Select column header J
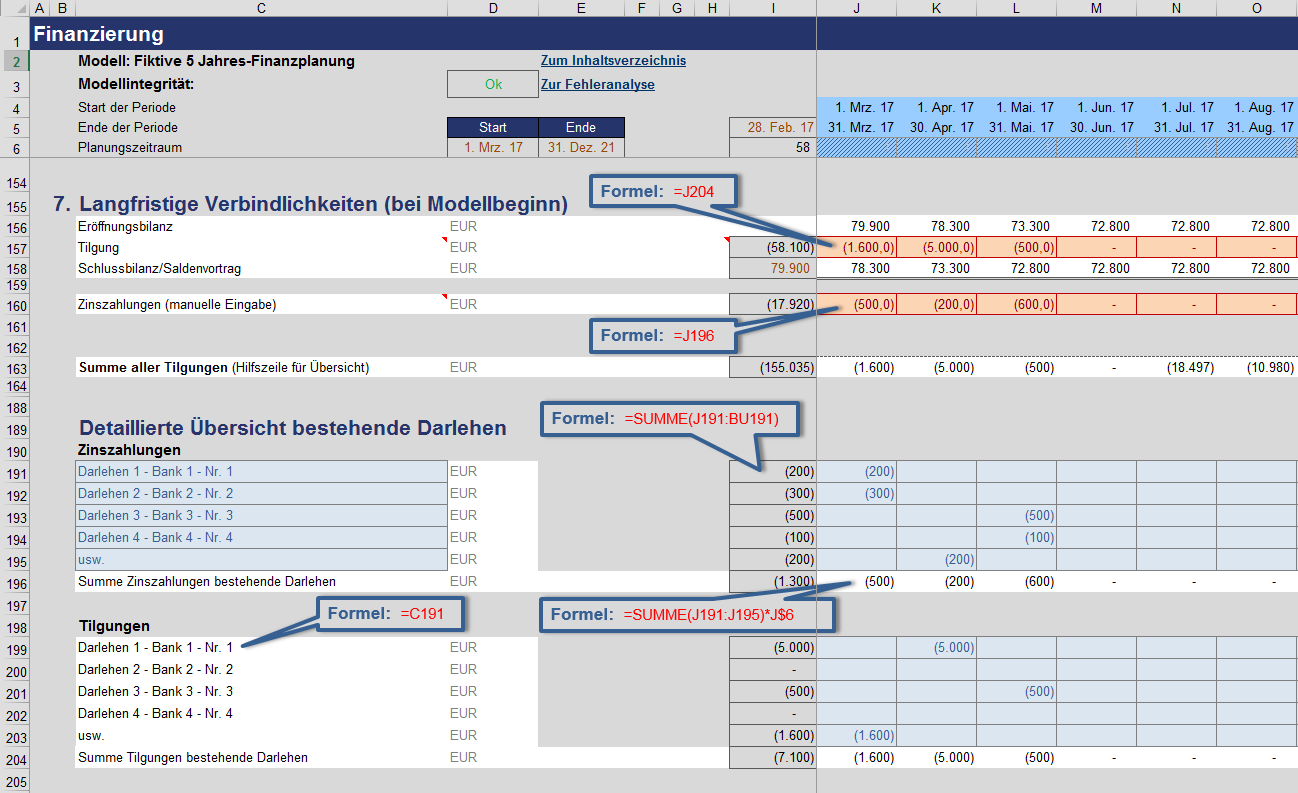This screenshot has height=793, width=1298. tap(856, 8)
